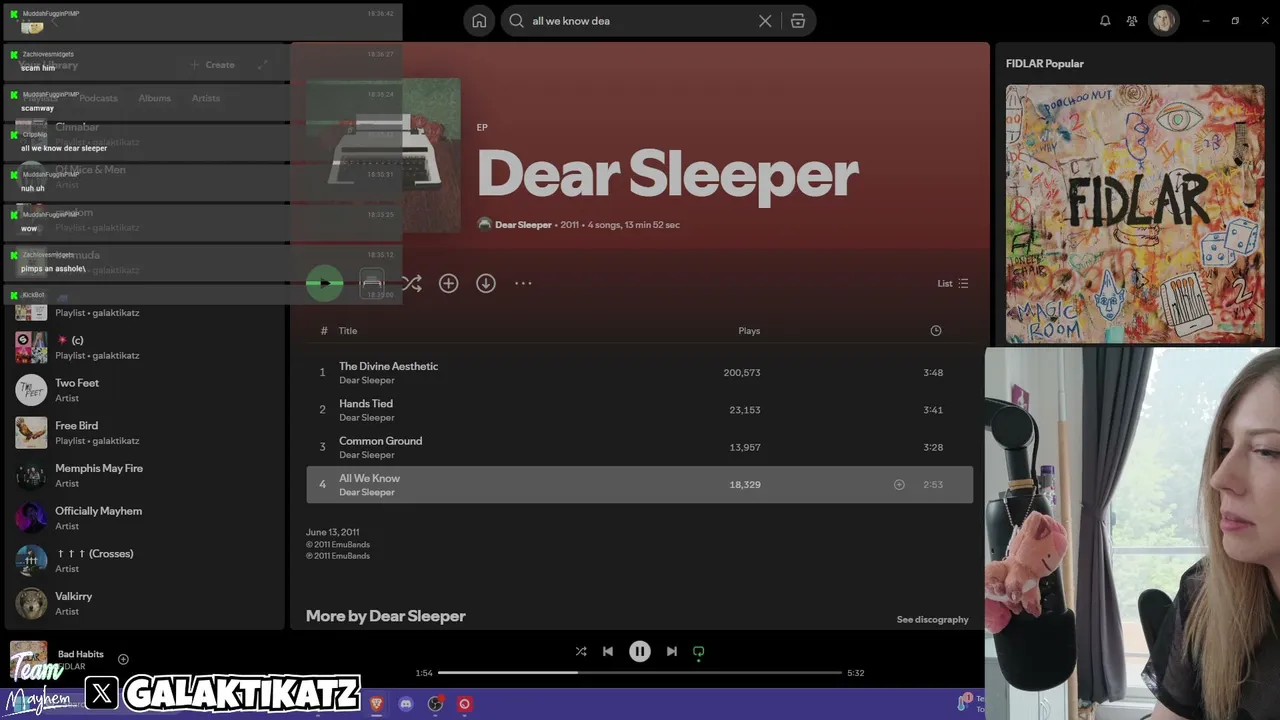This screenshot has width=1280, height=720.
Task: Toggle shuffle in the player bar
Action: [x=581, y=652]
